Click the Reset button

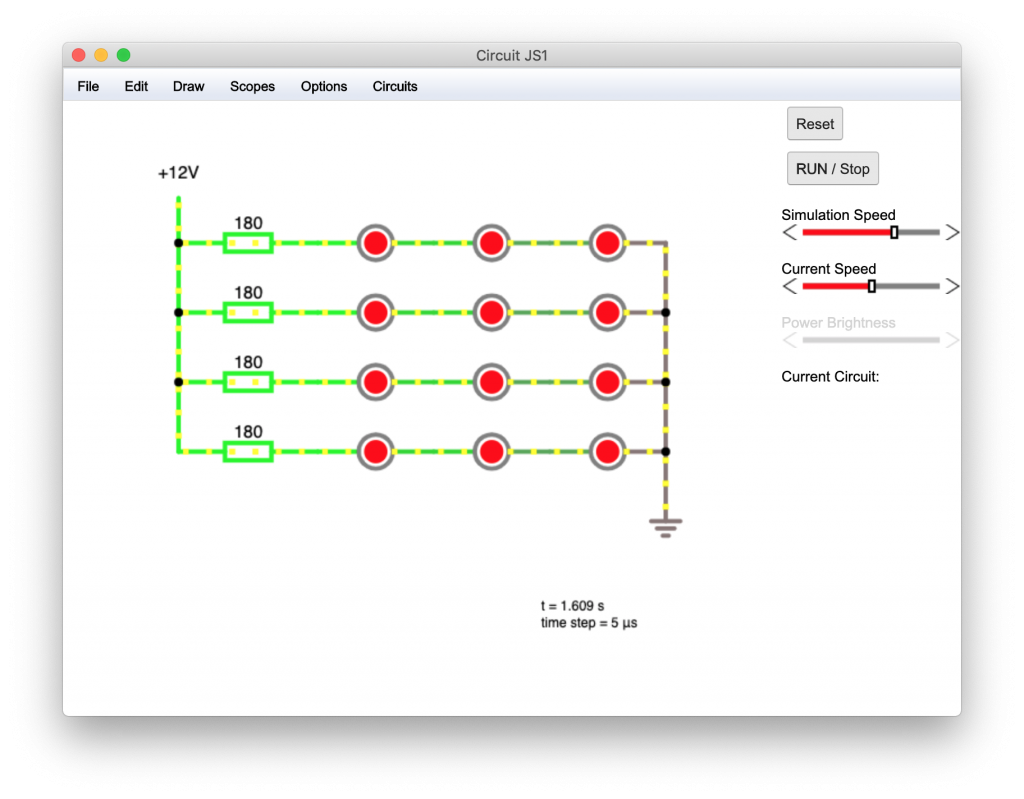click(x=814, y=123)
